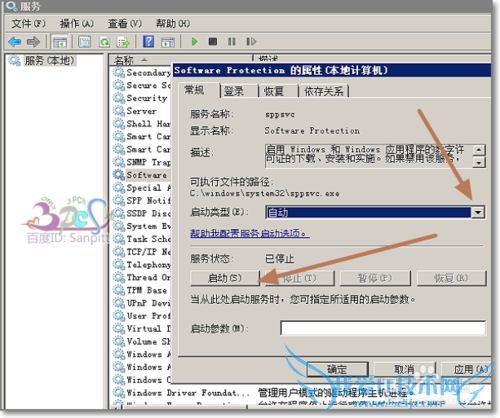Click the Restart service toolbar icon
Viewport: 500px width, 418px height.
[251, 42]
